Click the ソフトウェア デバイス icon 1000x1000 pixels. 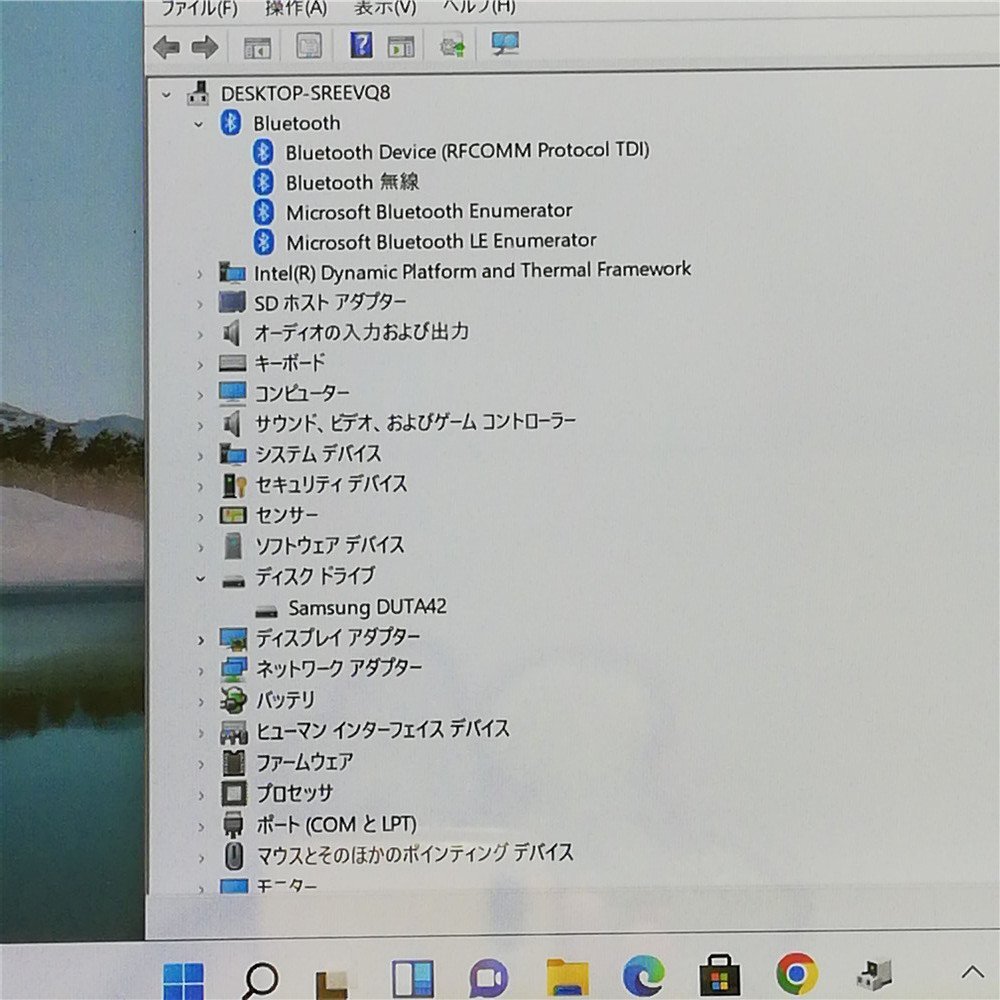pos(233,546)
